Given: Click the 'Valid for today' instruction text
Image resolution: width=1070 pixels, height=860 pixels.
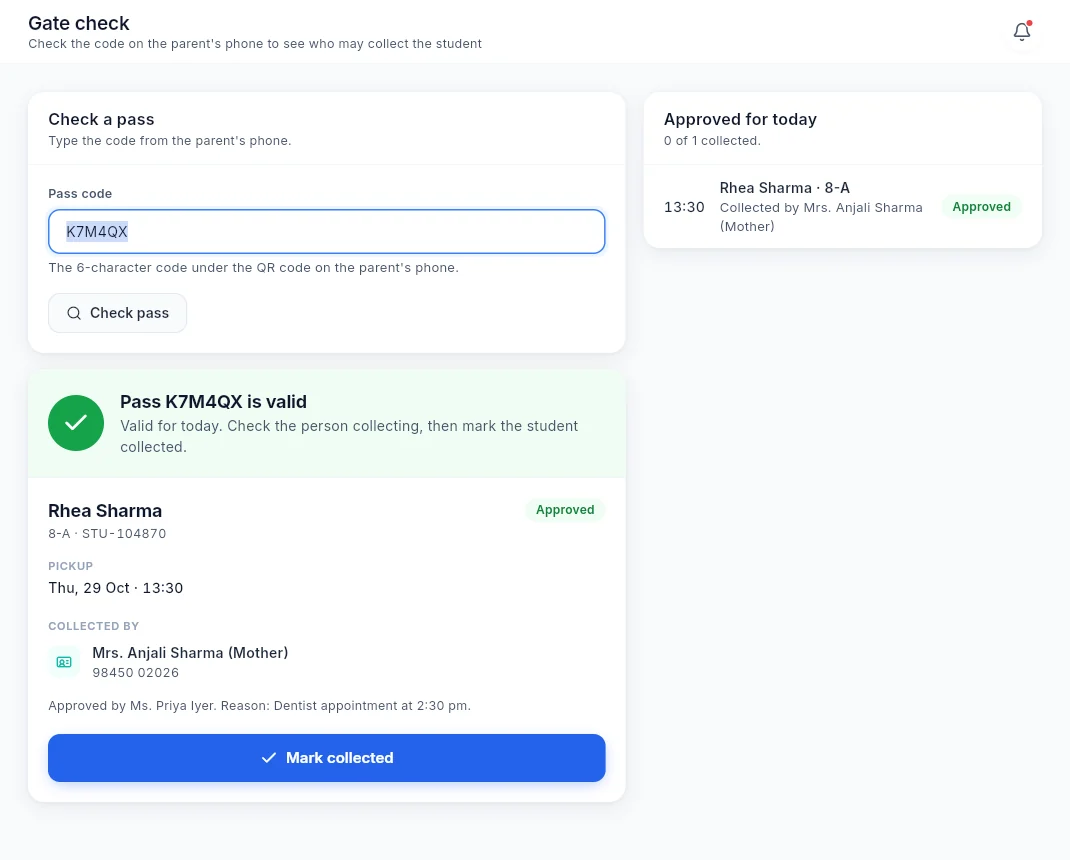Looking at the screenshot, I should tap(349, 436).
